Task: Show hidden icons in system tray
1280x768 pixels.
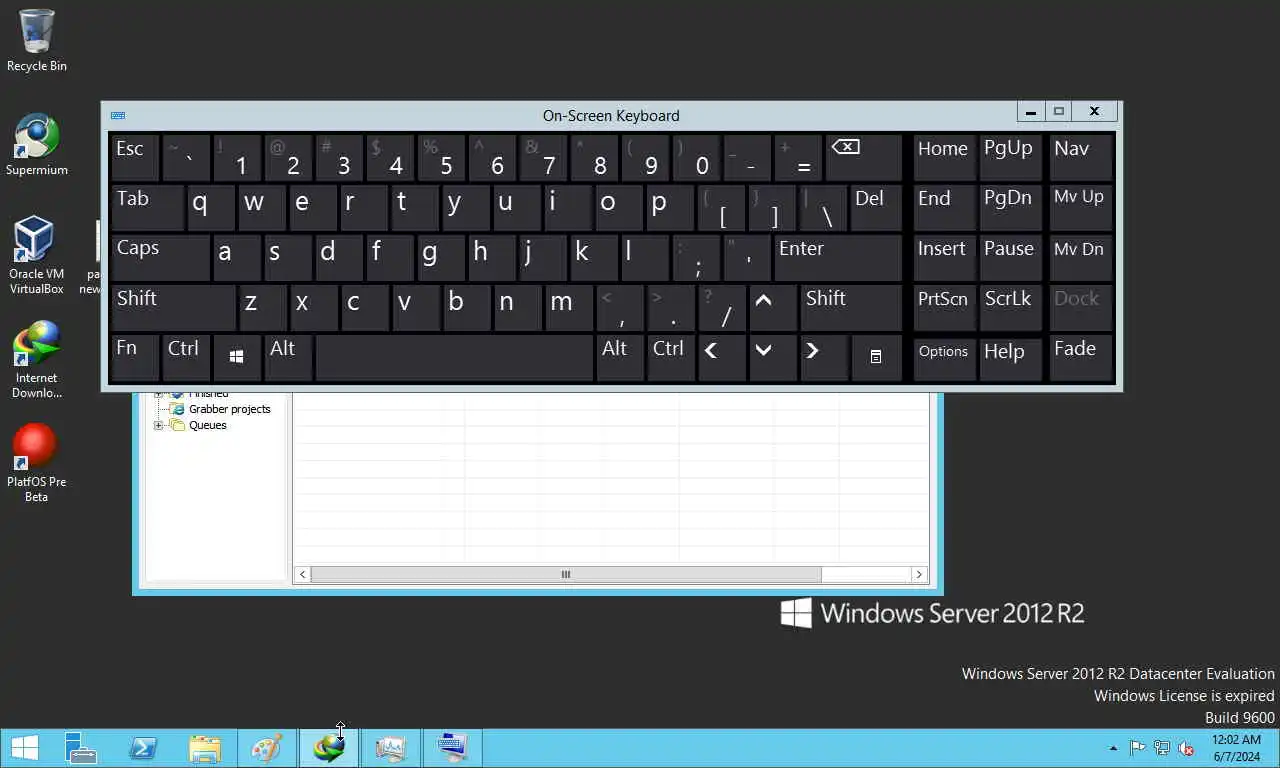Action: 1113,748
